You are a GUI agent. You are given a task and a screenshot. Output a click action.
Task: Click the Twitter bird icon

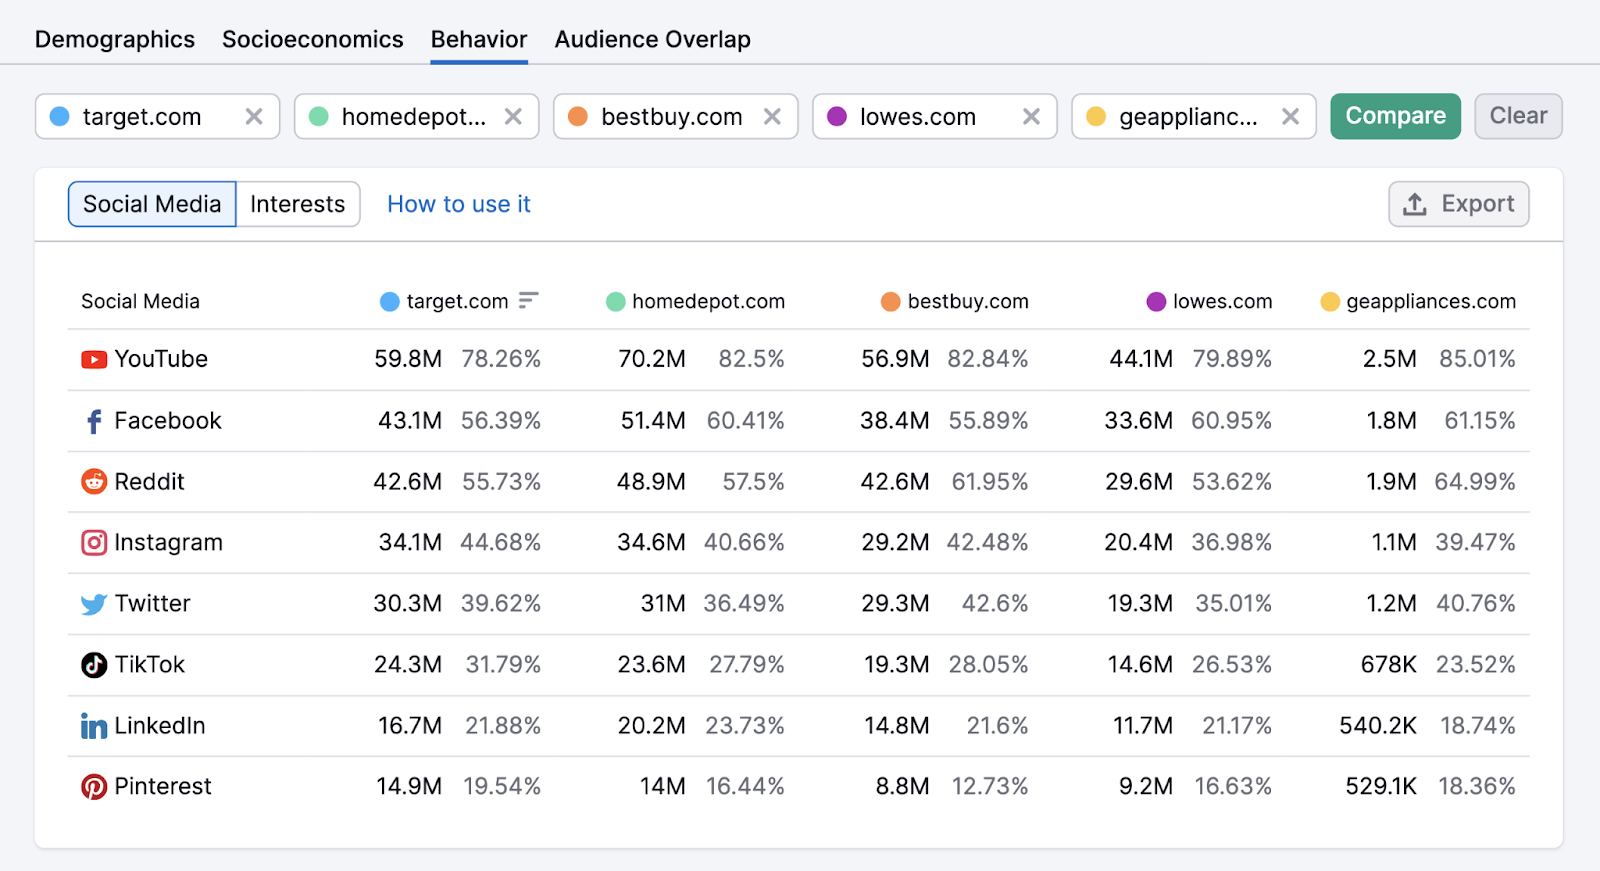94,604
